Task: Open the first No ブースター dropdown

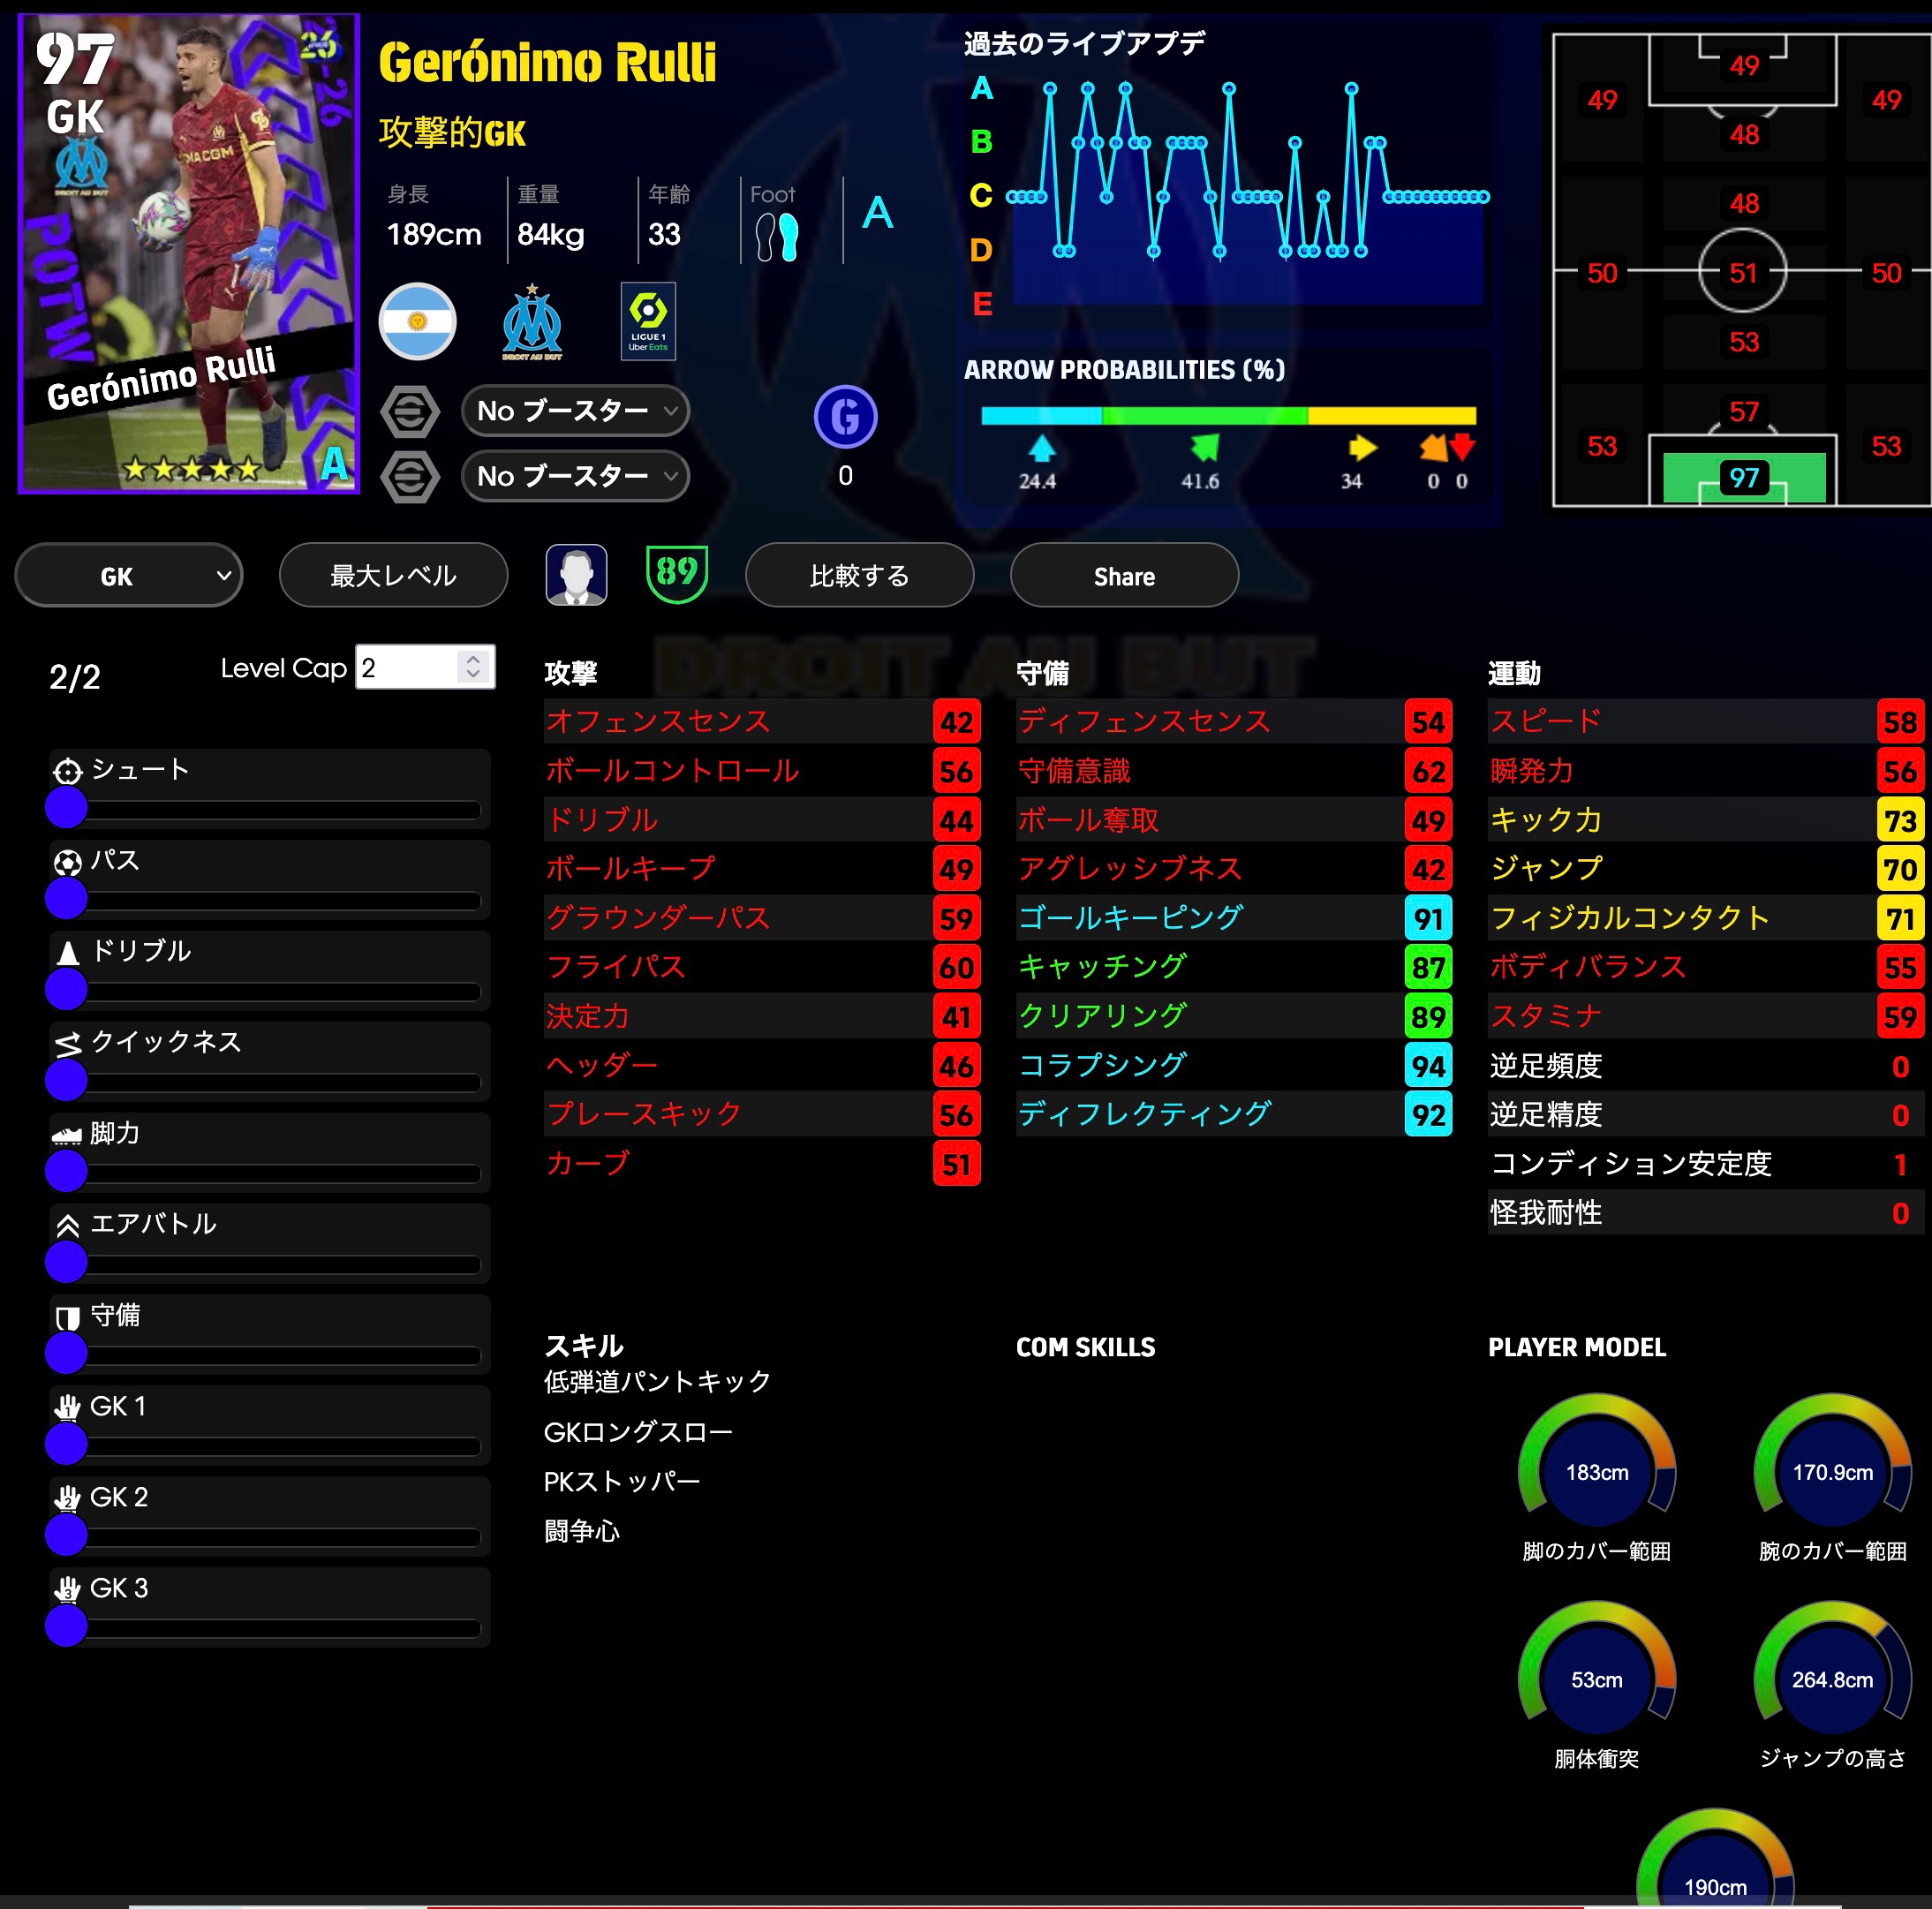Action: (x=576, y=411)
